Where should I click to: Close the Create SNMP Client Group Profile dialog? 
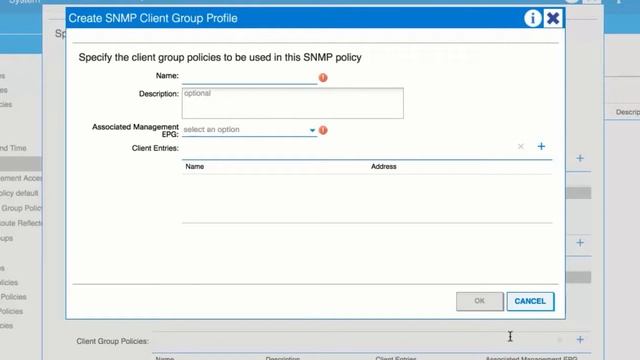553,18
